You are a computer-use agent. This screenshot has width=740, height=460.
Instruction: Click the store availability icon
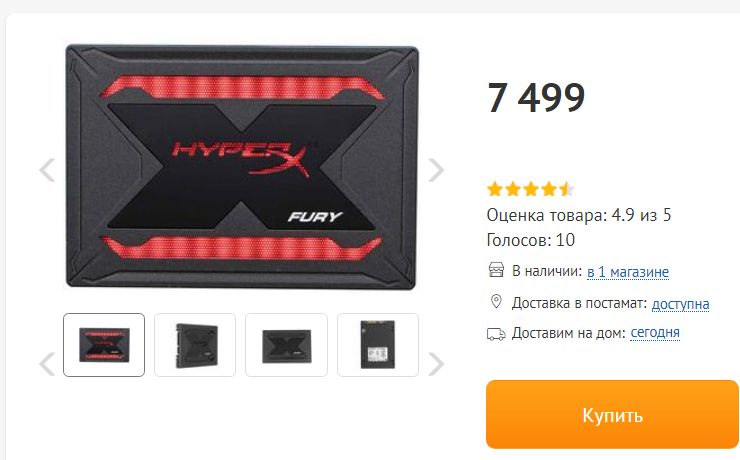[x=496, y=270]
